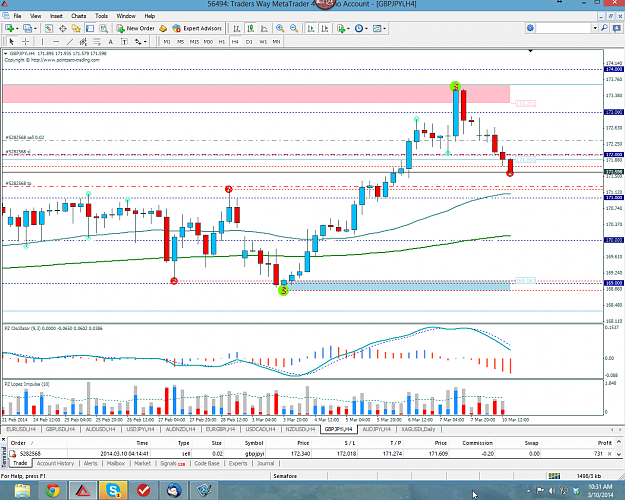Switch to line chart type
Screen dimensions: 625x500
tap(264, 28)
